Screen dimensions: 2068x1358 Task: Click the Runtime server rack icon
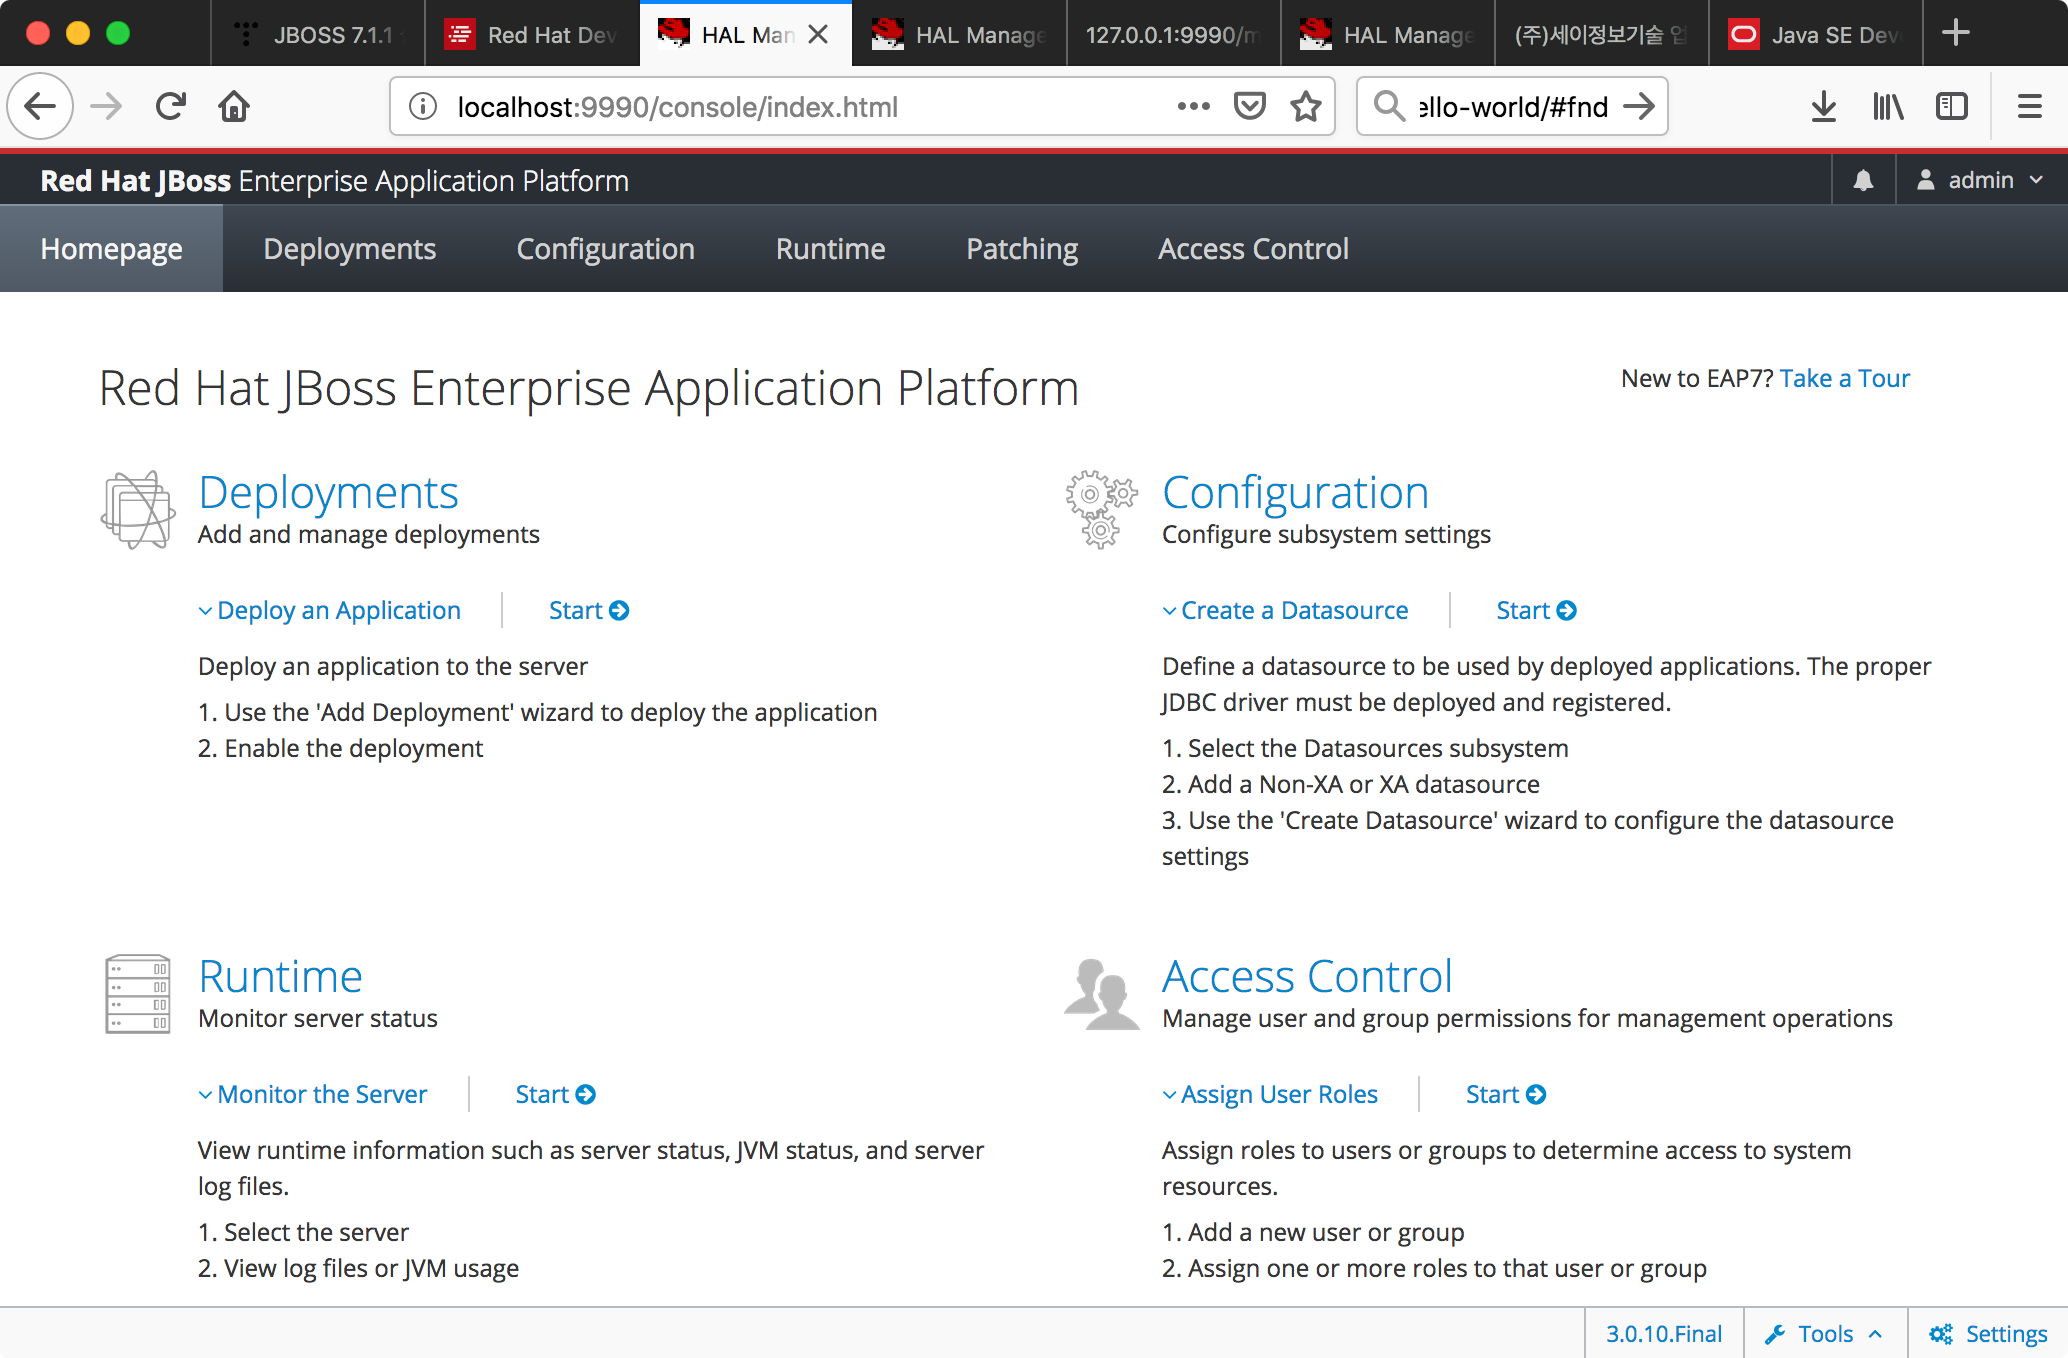pyautogui.click(x=138, y=993)
